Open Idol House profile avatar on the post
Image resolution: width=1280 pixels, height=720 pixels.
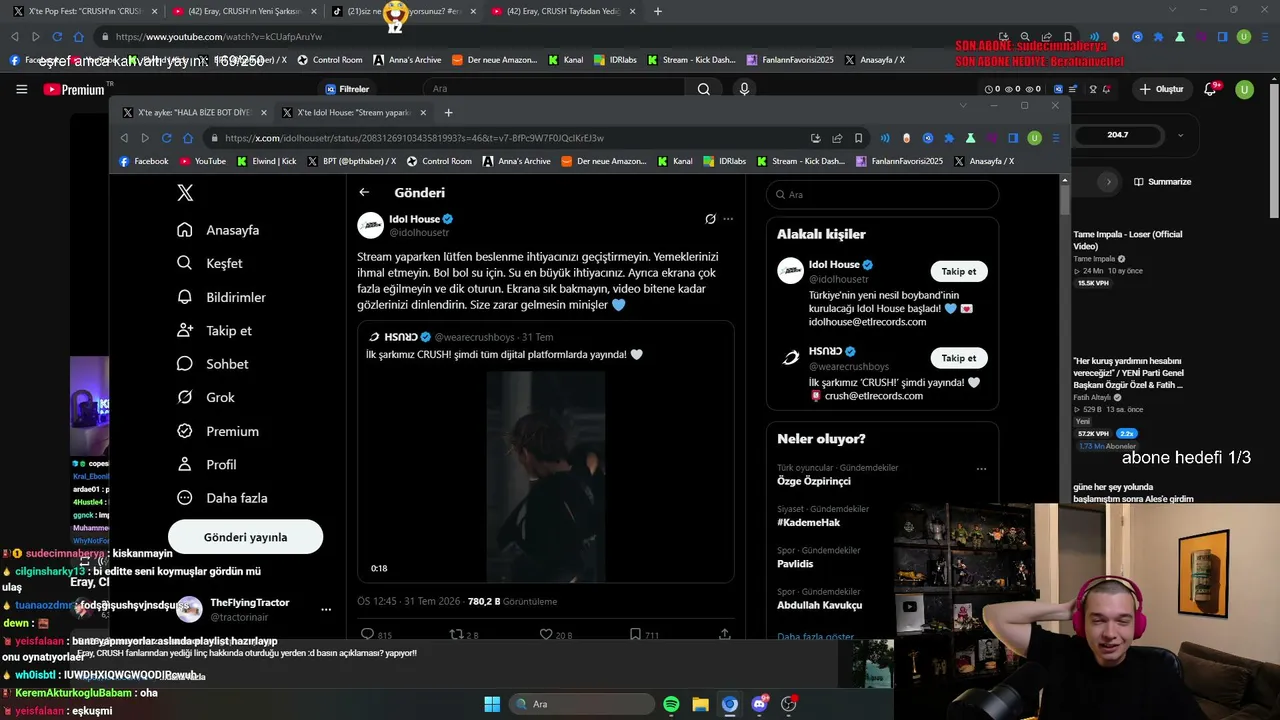click(371, 225)
